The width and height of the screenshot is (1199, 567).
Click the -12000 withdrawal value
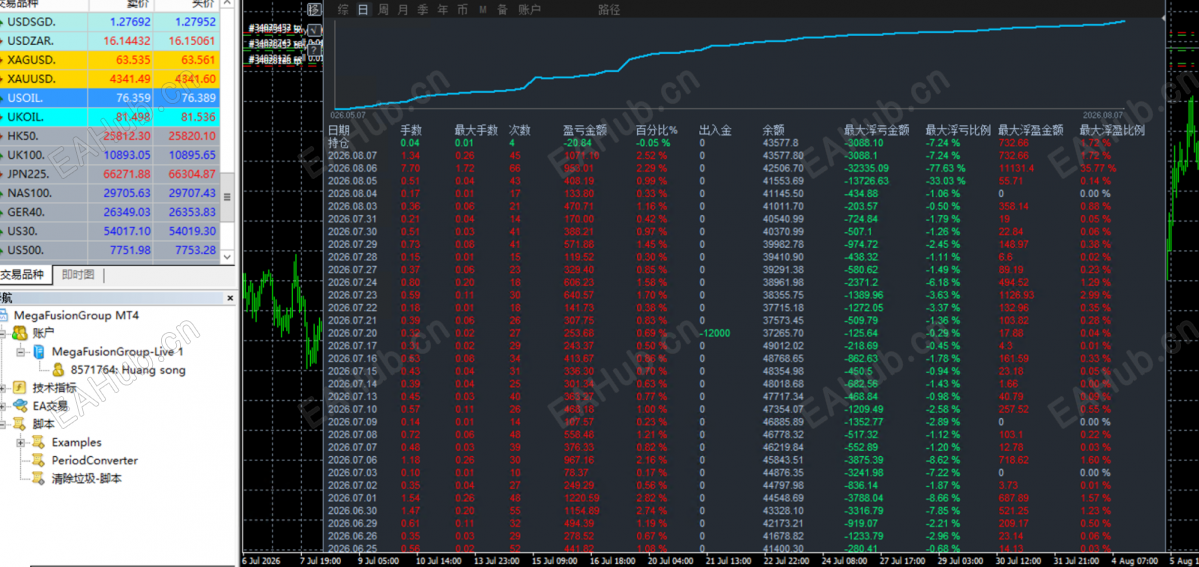tap(714, 333)
